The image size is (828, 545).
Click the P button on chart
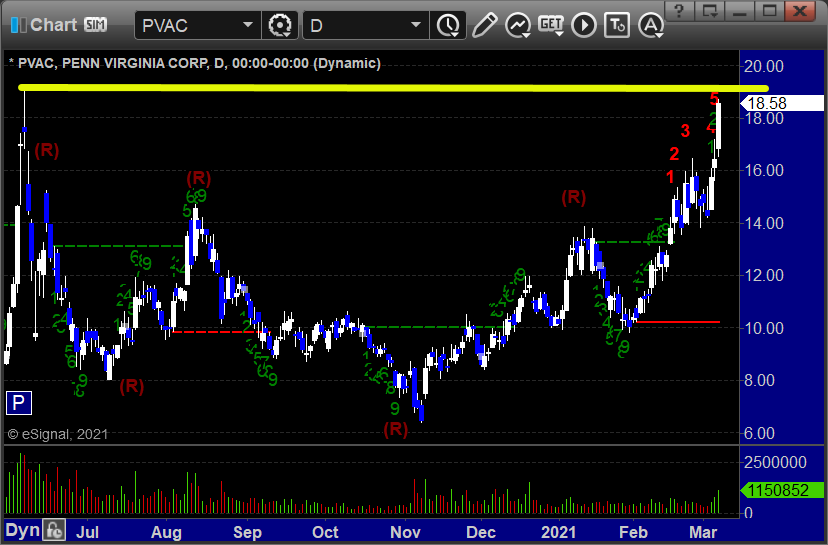pos(18,403)
